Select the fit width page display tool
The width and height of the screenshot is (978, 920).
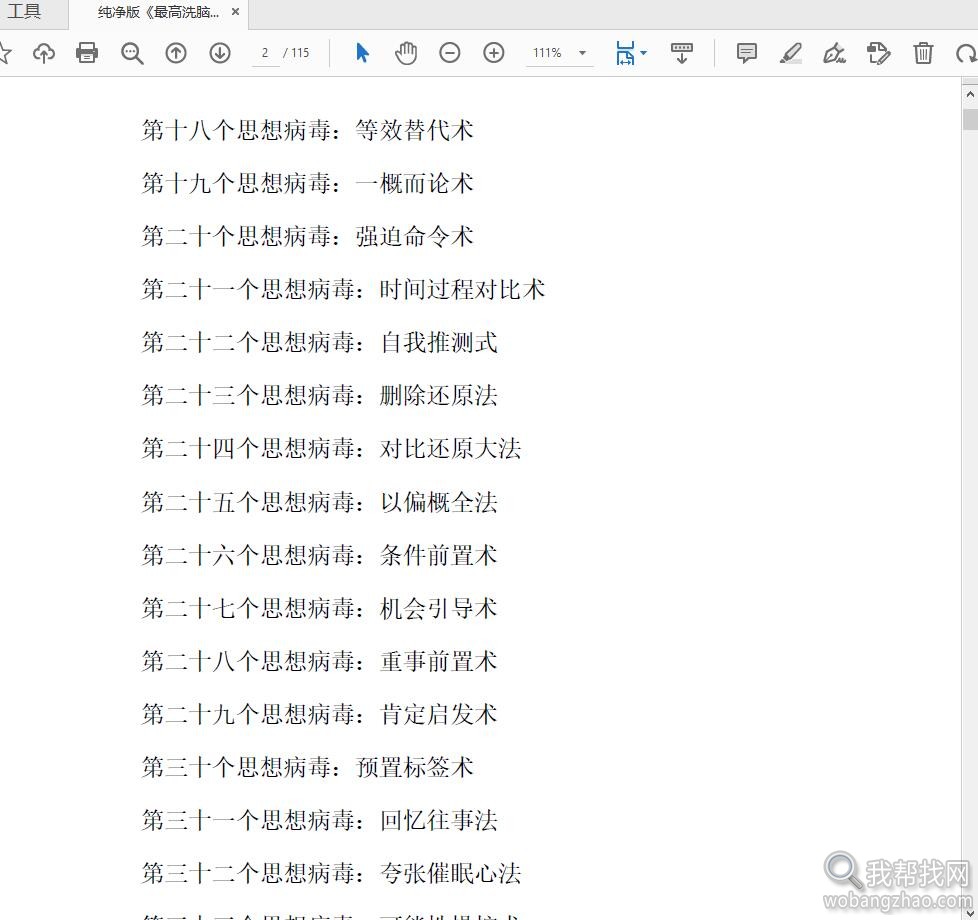point(625,53)
